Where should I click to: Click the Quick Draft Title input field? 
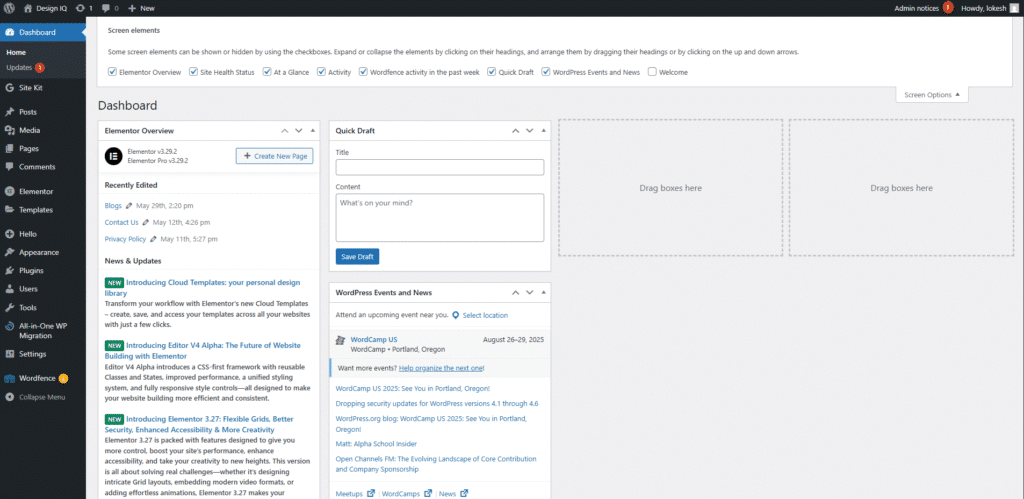pos(440,167)
